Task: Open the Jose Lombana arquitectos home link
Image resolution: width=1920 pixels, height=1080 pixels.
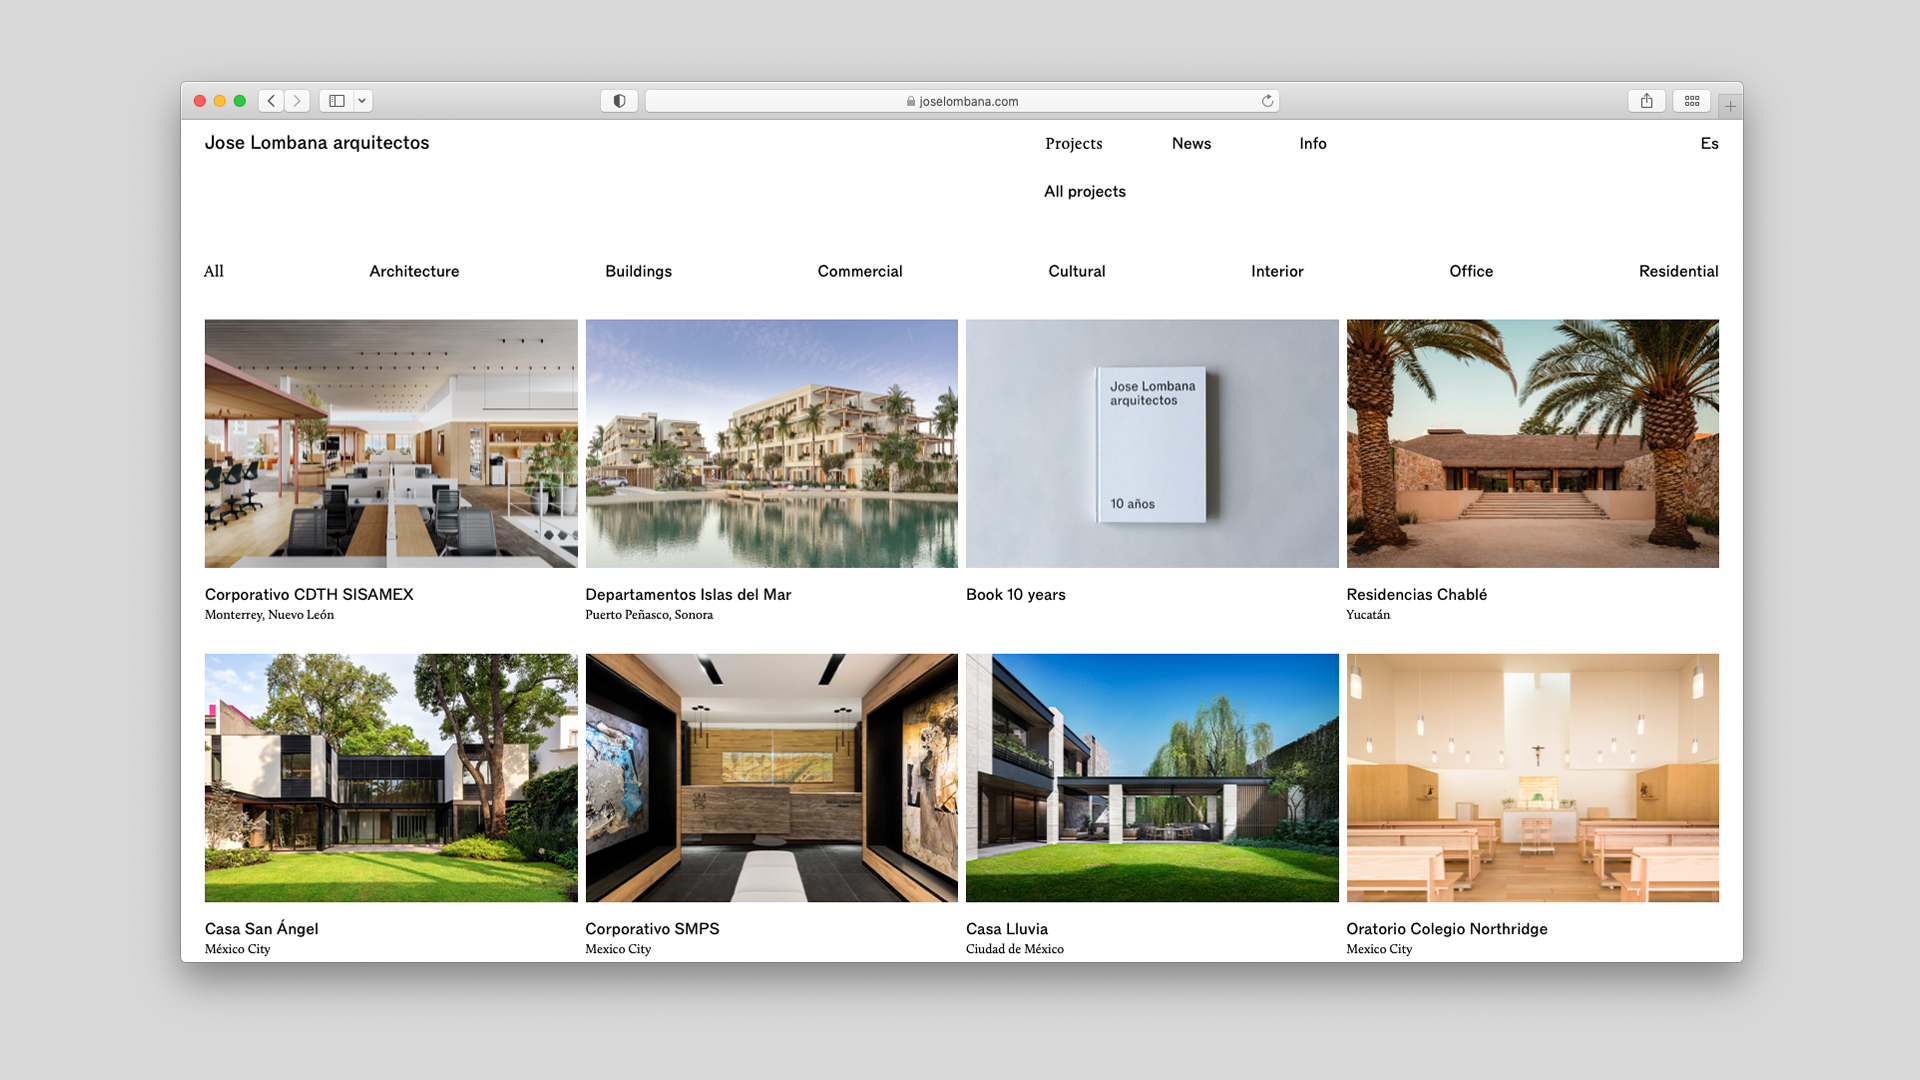Action: 317,143
